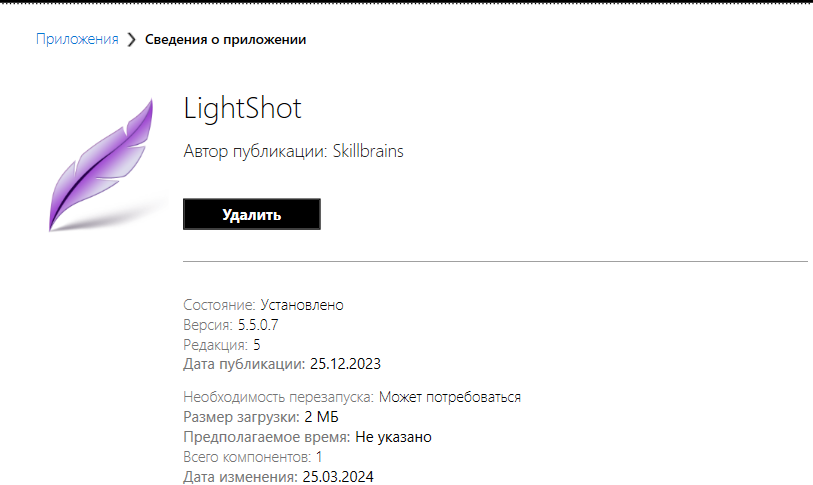
Task: Click the horizontal divider under Удалить
Action: [495, 262]
